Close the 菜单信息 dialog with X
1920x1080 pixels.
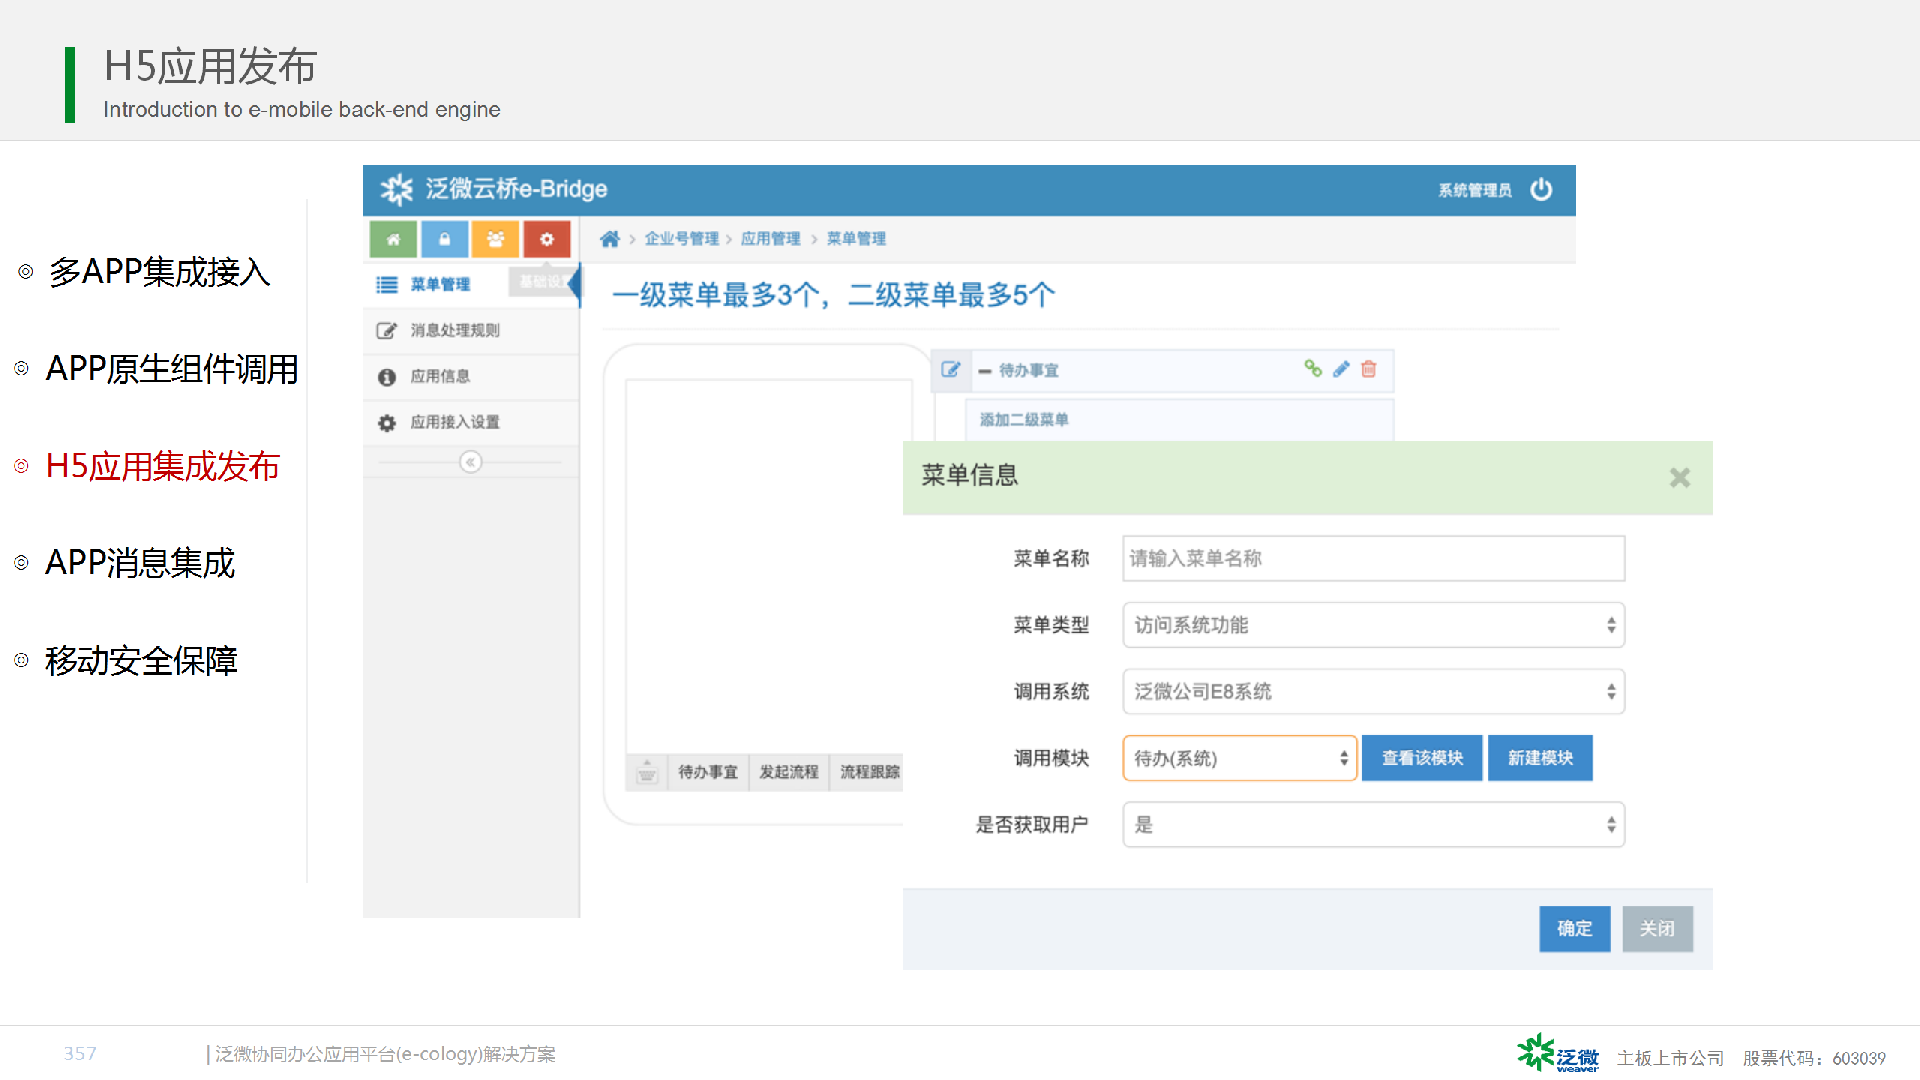(x=1680, y=478)
